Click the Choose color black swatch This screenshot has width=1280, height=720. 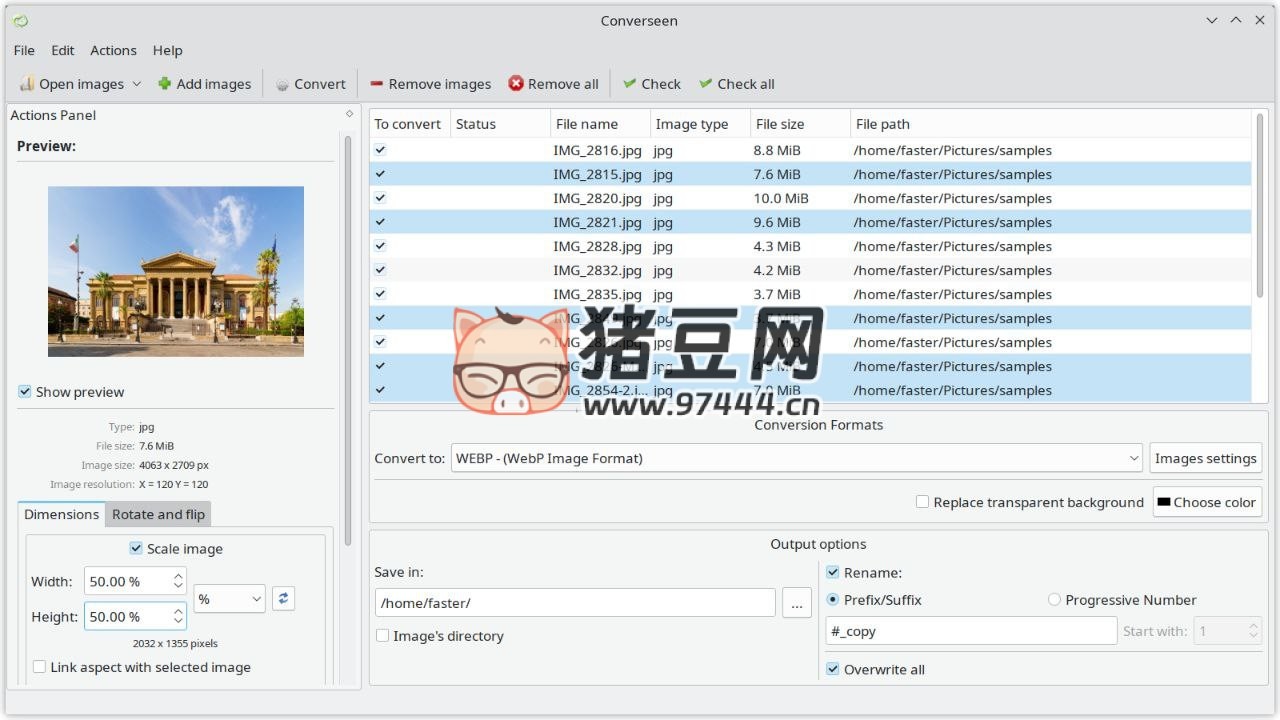pos(1164,502)
